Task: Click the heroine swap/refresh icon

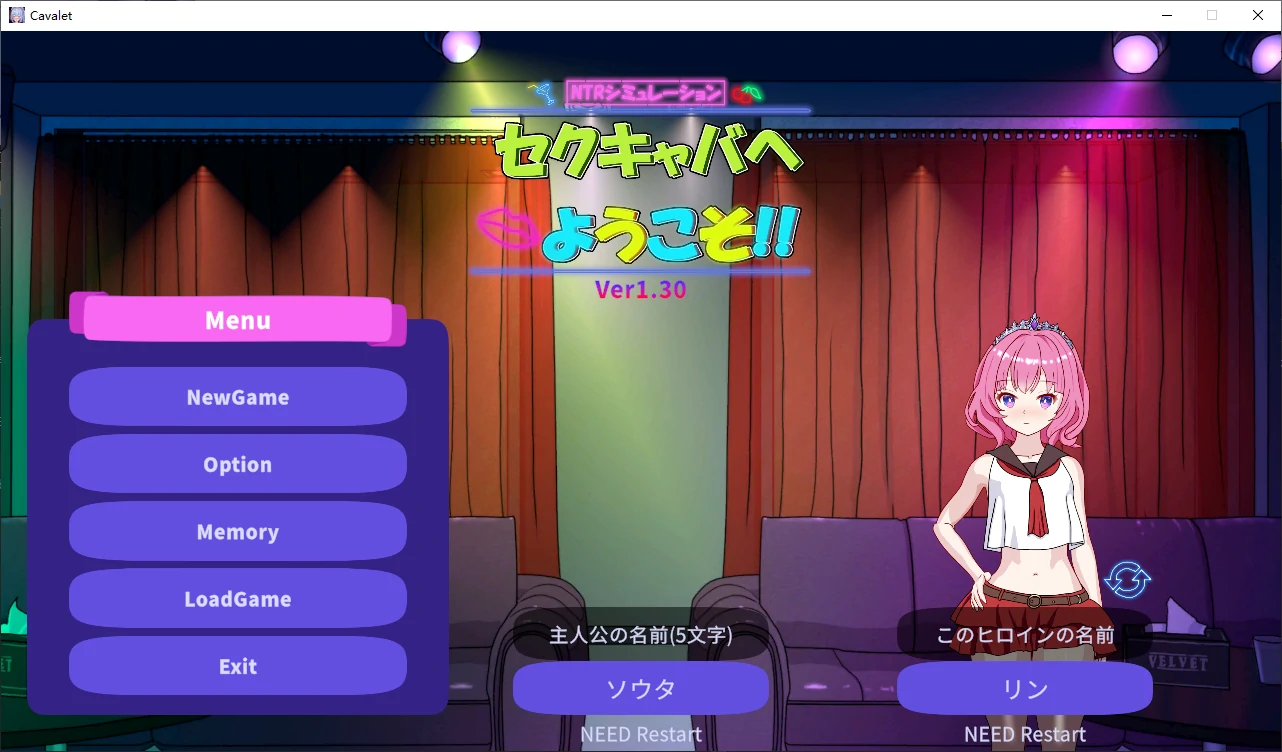Action: (1127, 580)
